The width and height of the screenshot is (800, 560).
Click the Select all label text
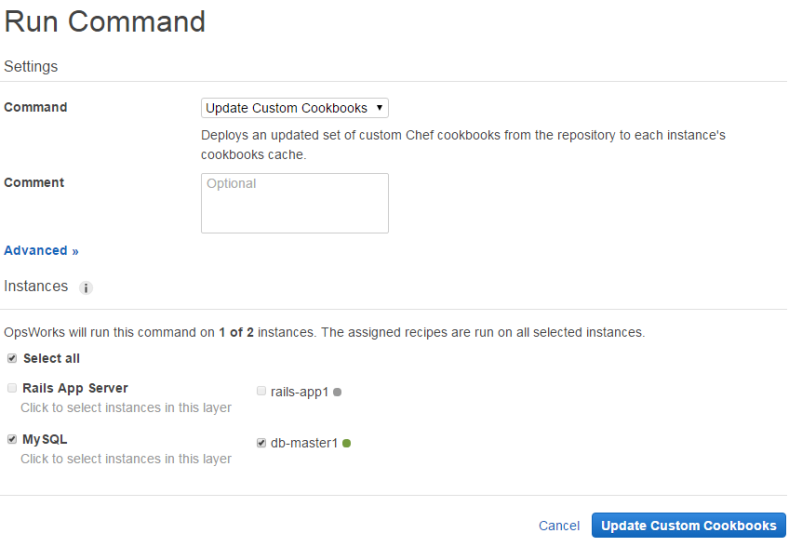51,358
